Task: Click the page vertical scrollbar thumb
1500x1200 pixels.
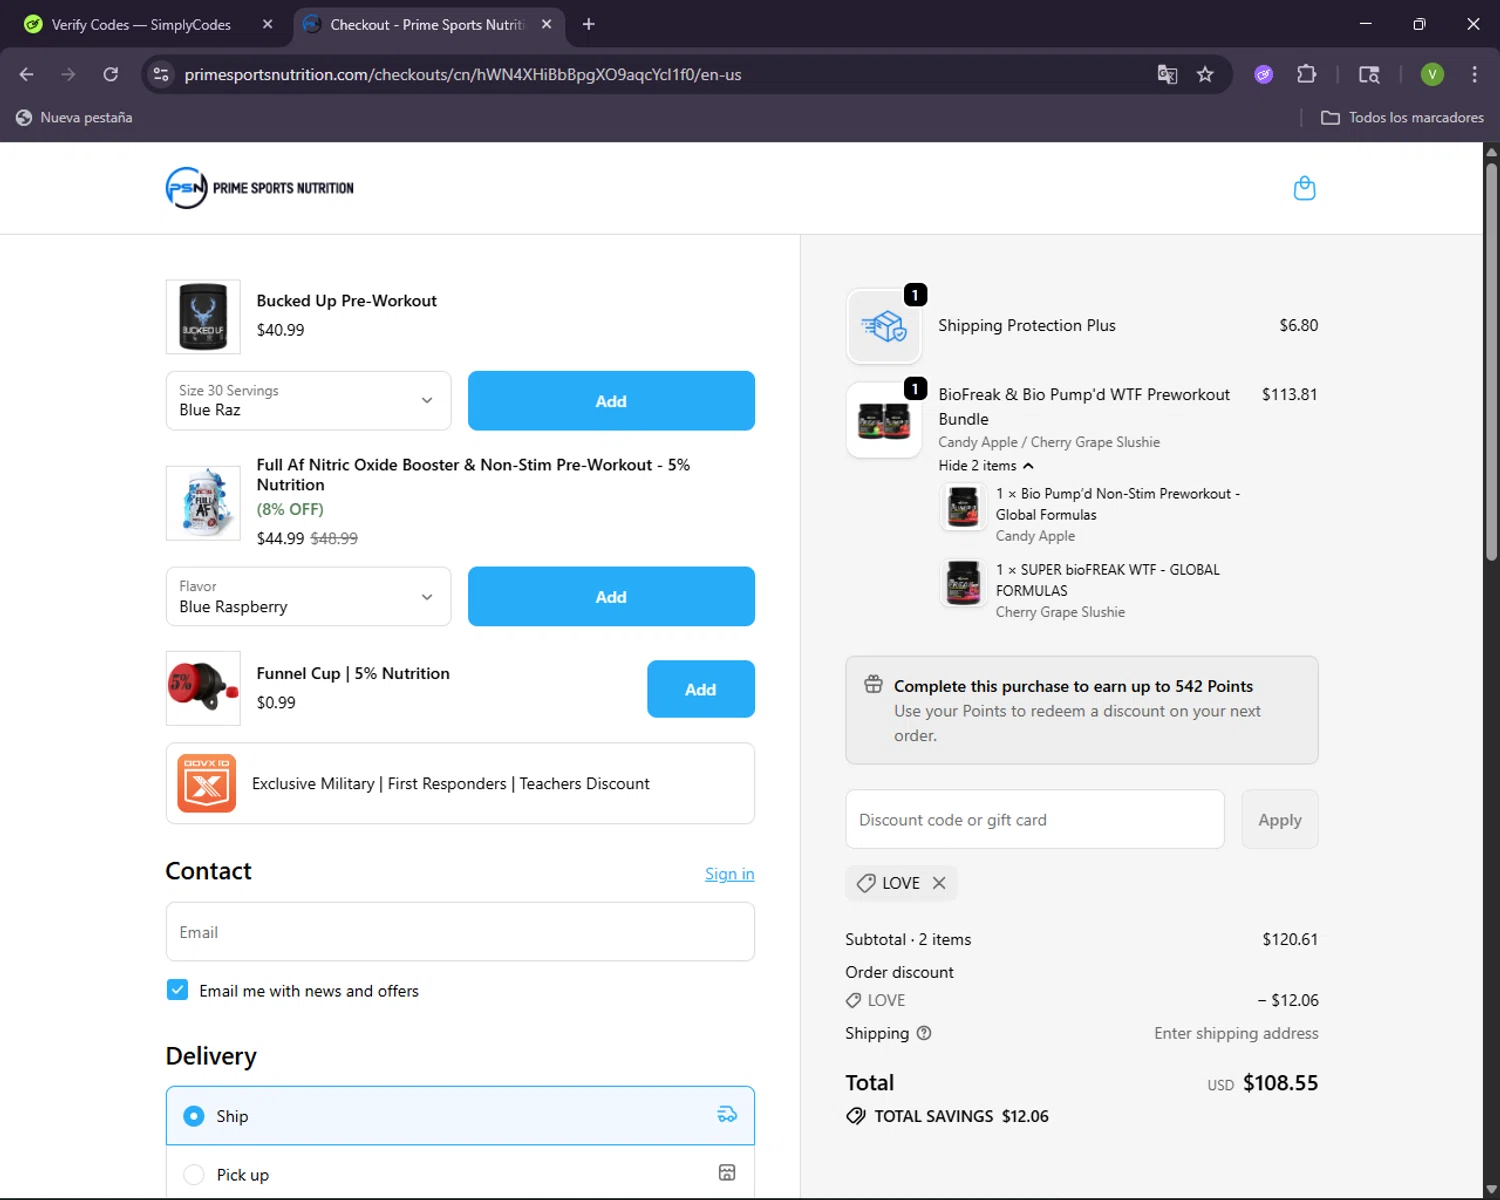Action: 1491,360
